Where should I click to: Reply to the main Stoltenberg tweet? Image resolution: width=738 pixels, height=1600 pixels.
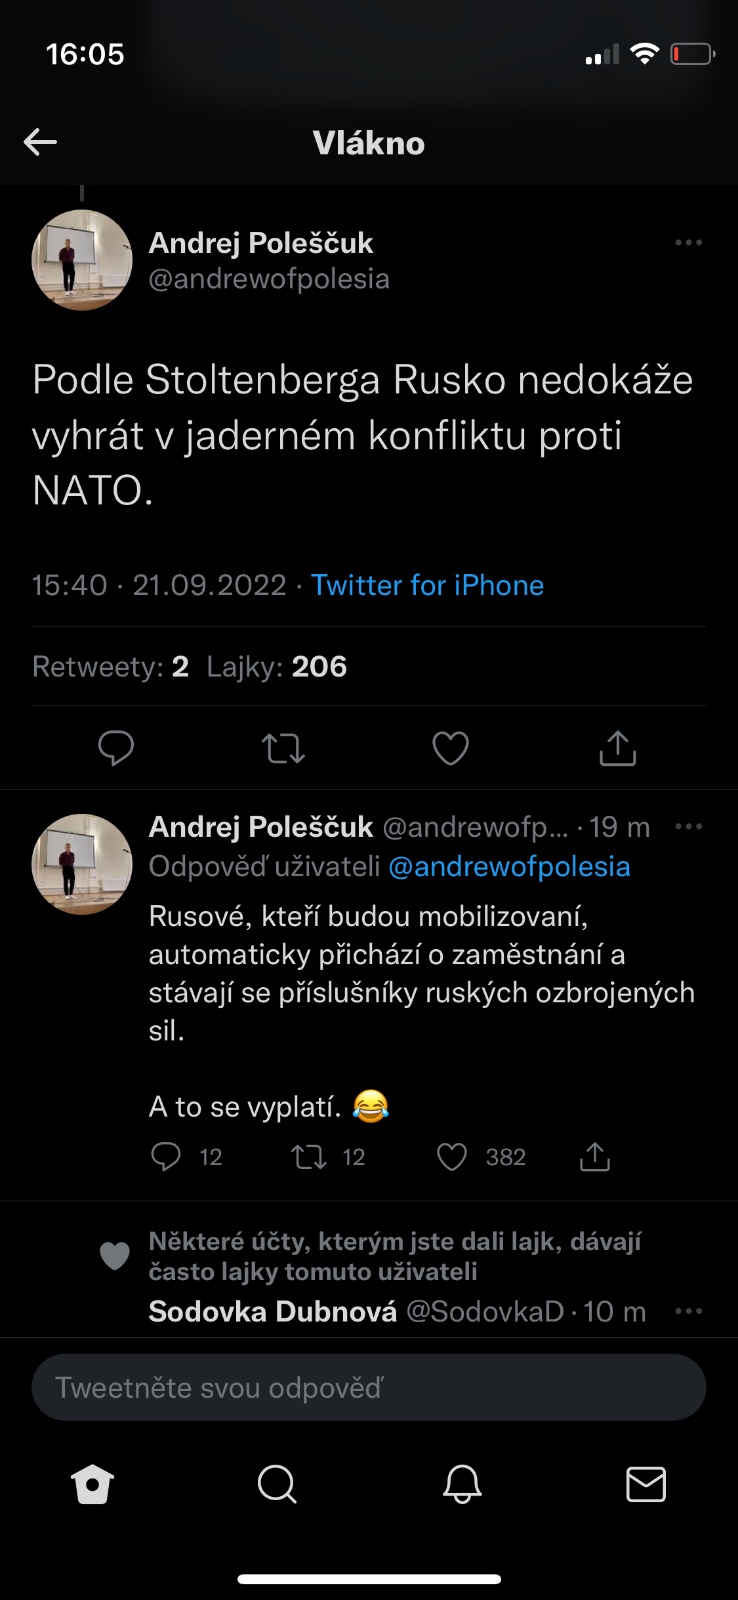pos(116,748)
